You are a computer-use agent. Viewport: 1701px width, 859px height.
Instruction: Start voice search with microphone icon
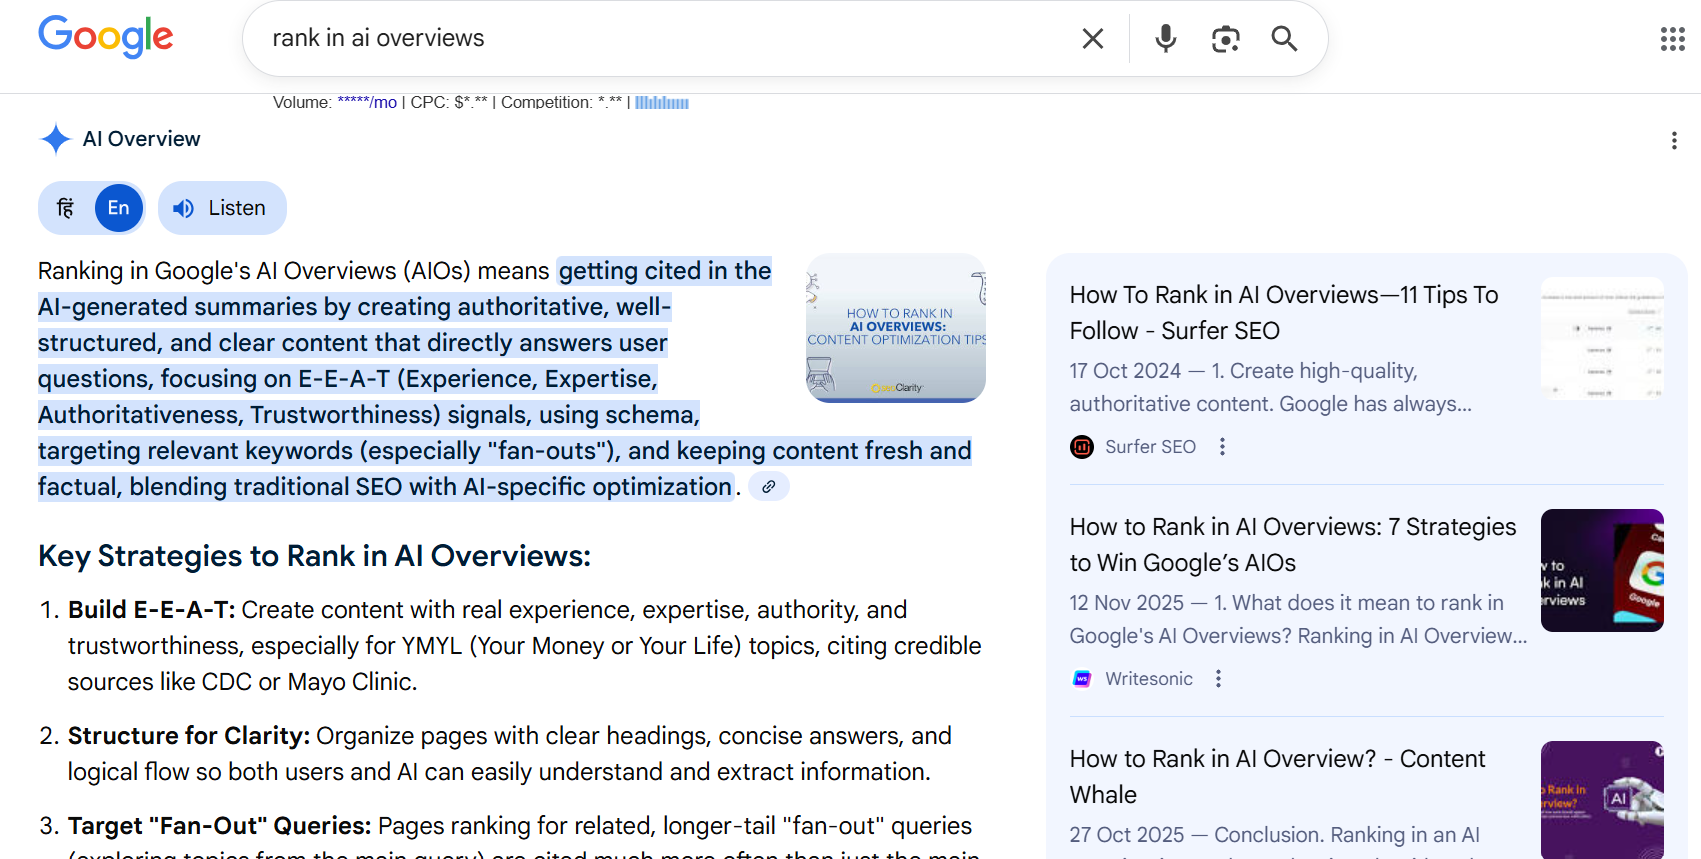pos(1165,39)
